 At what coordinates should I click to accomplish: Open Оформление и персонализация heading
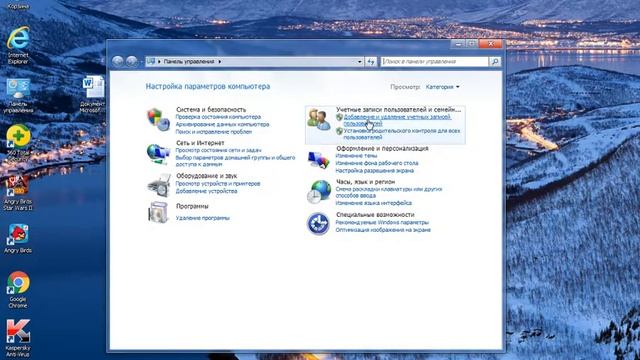coord(382,149)
